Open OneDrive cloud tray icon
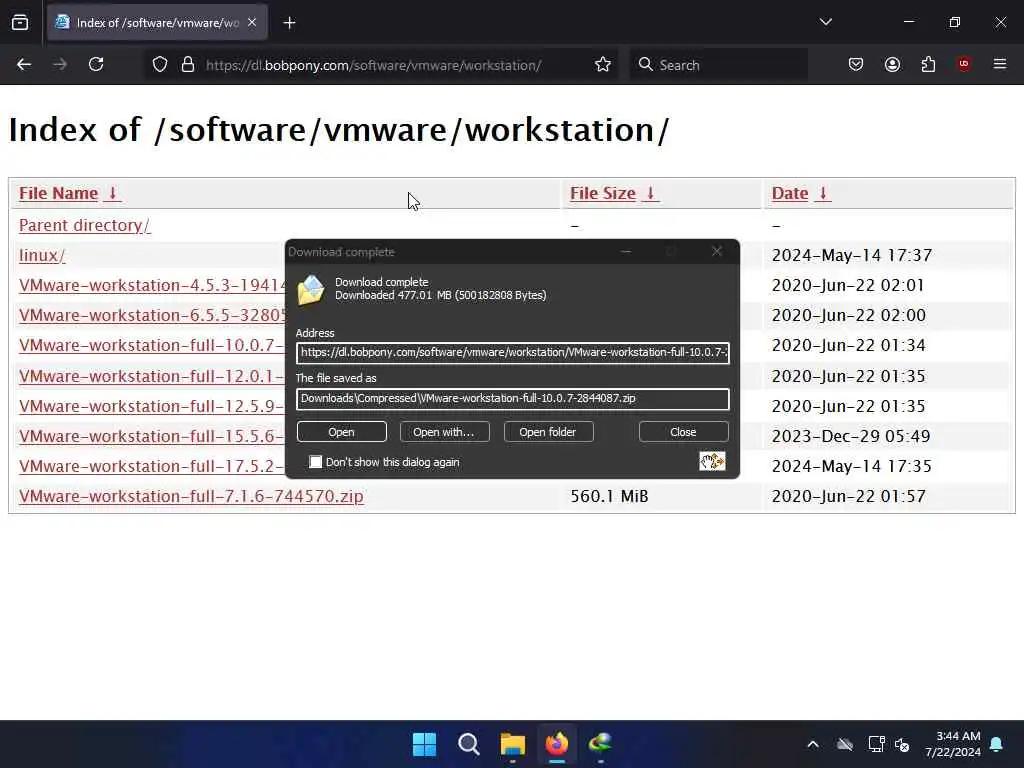The image size is (1024, 768). tap(845, 744)
